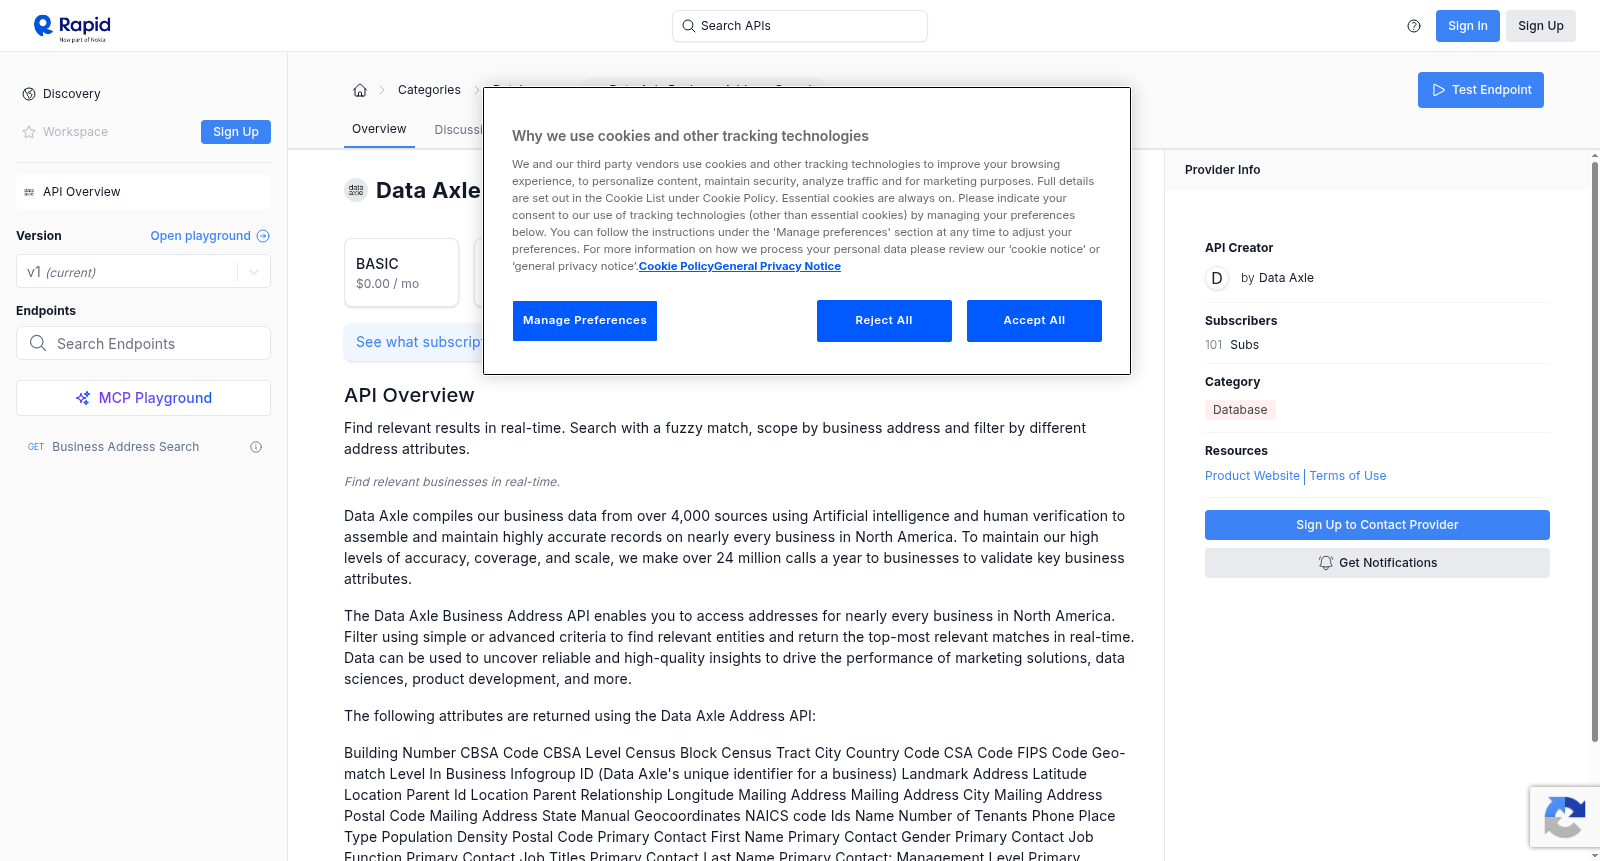Click the sidebar Workspace Sign Up button

tap(236, 132)
